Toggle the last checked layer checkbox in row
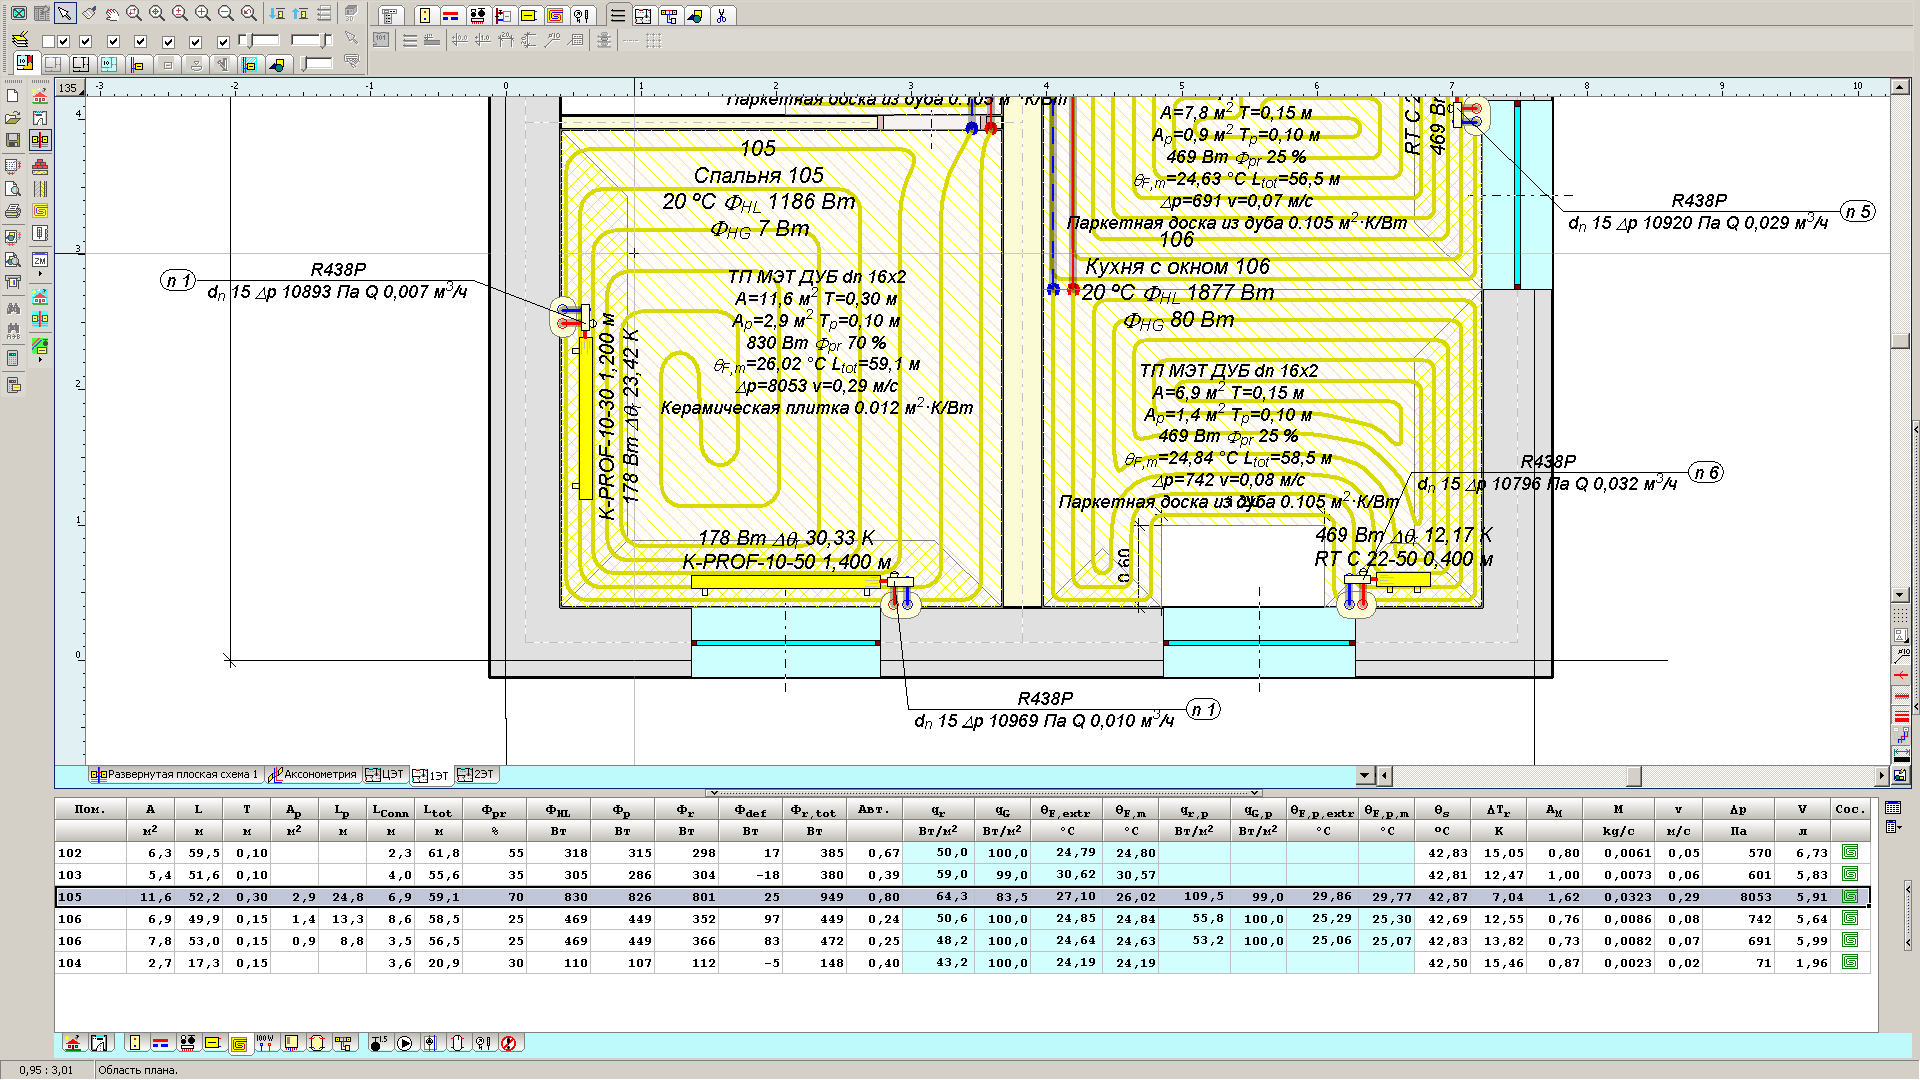Screen dimensions: 1920x1080 (x=222, y=41)
